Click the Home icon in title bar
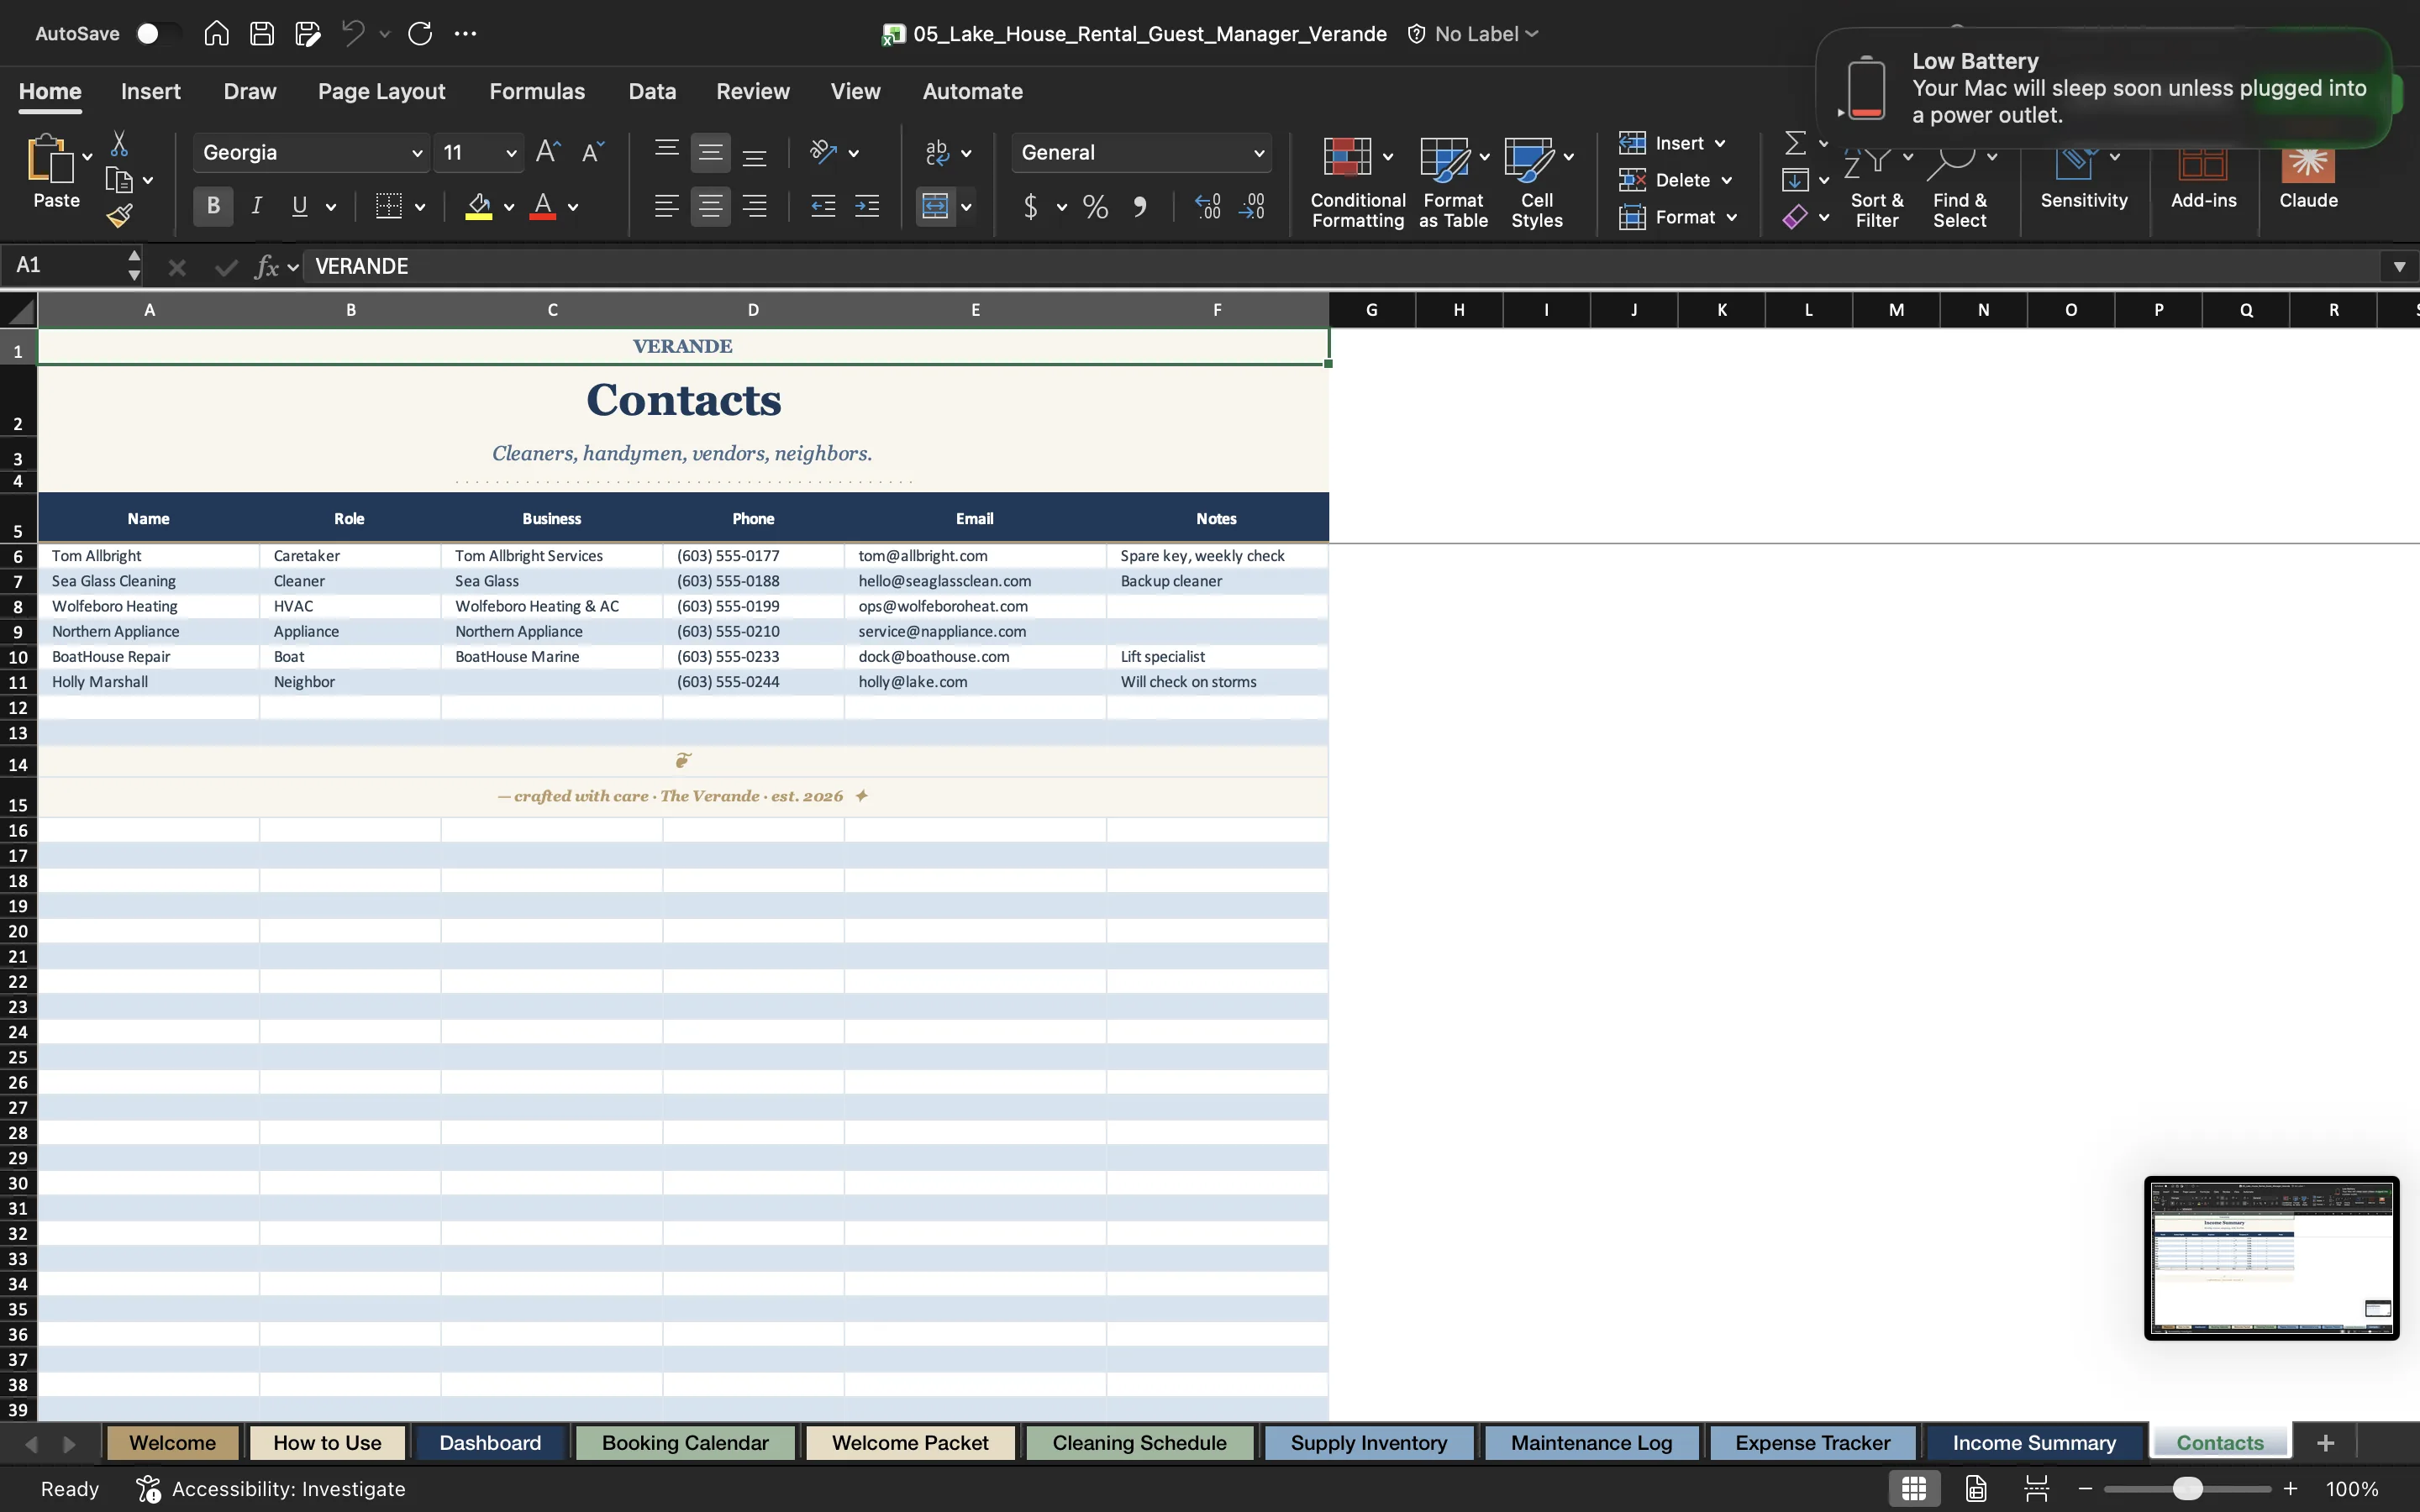 pyautogui.click(x=216, y=34)
